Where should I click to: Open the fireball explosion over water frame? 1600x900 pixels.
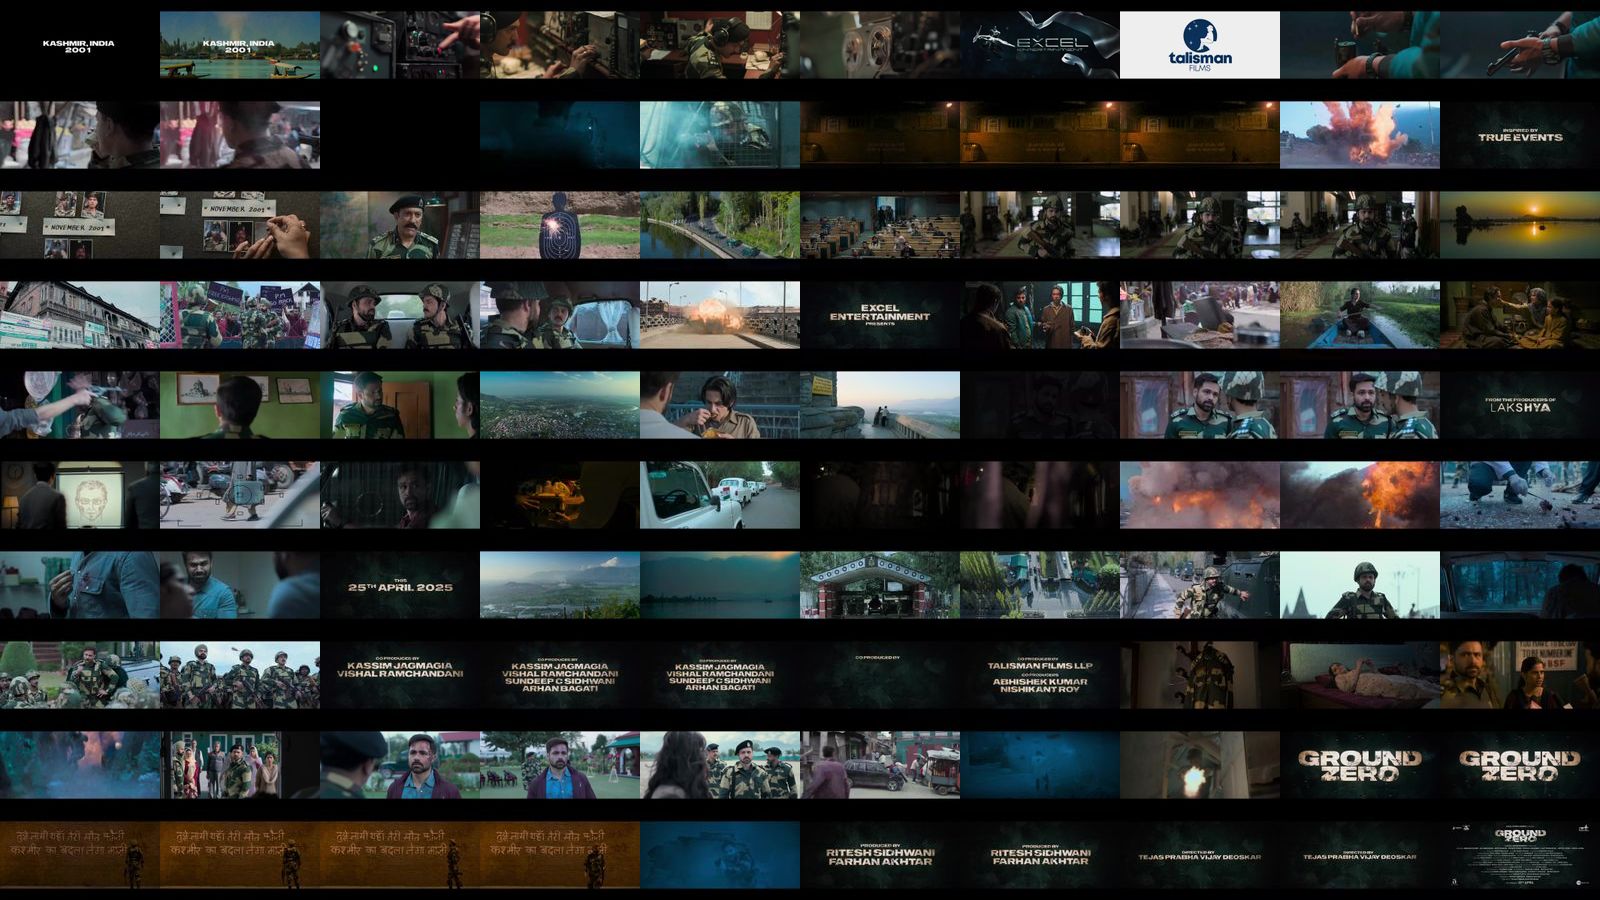[x=1360, y=135]
